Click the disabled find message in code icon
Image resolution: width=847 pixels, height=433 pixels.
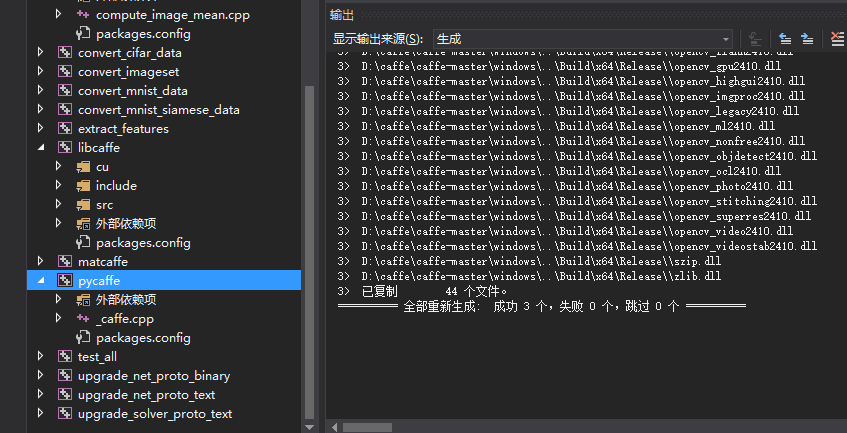(755, 39)
